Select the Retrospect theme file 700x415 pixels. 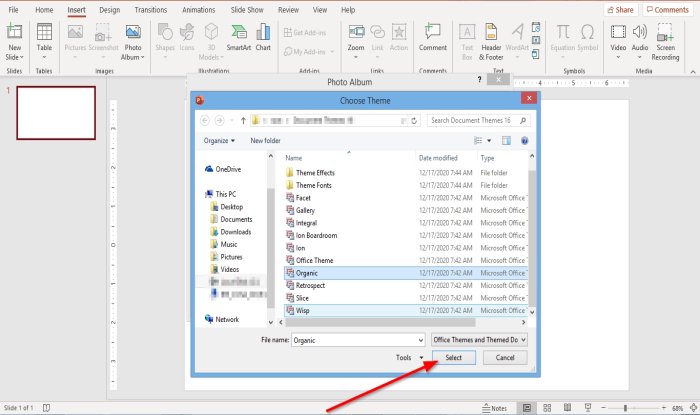405,286
